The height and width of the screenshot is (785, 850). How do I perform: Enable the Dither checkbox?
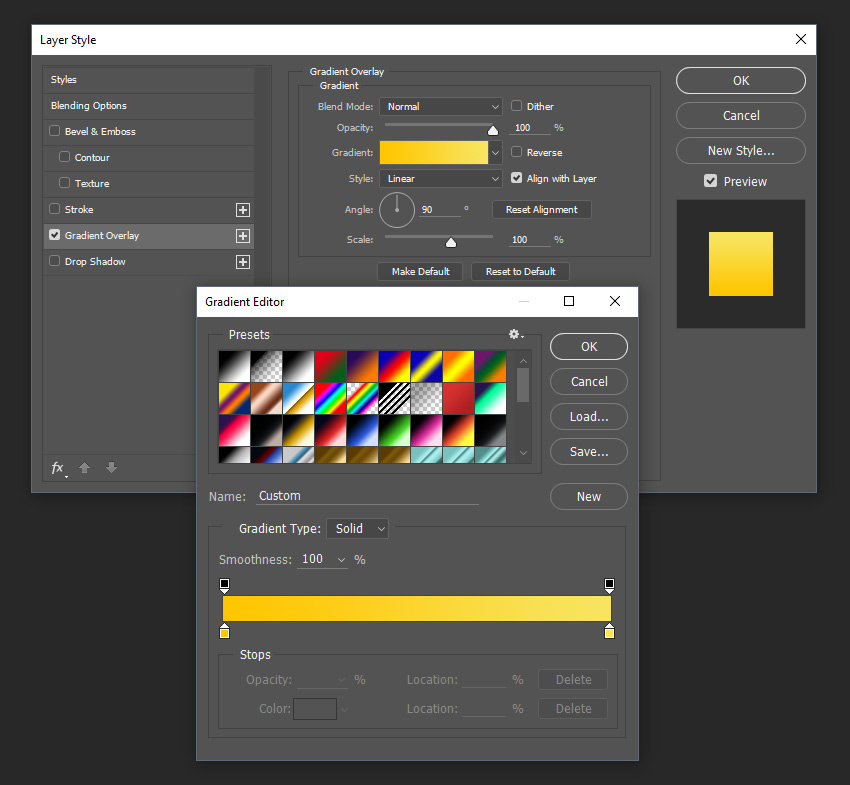point(517,106)
